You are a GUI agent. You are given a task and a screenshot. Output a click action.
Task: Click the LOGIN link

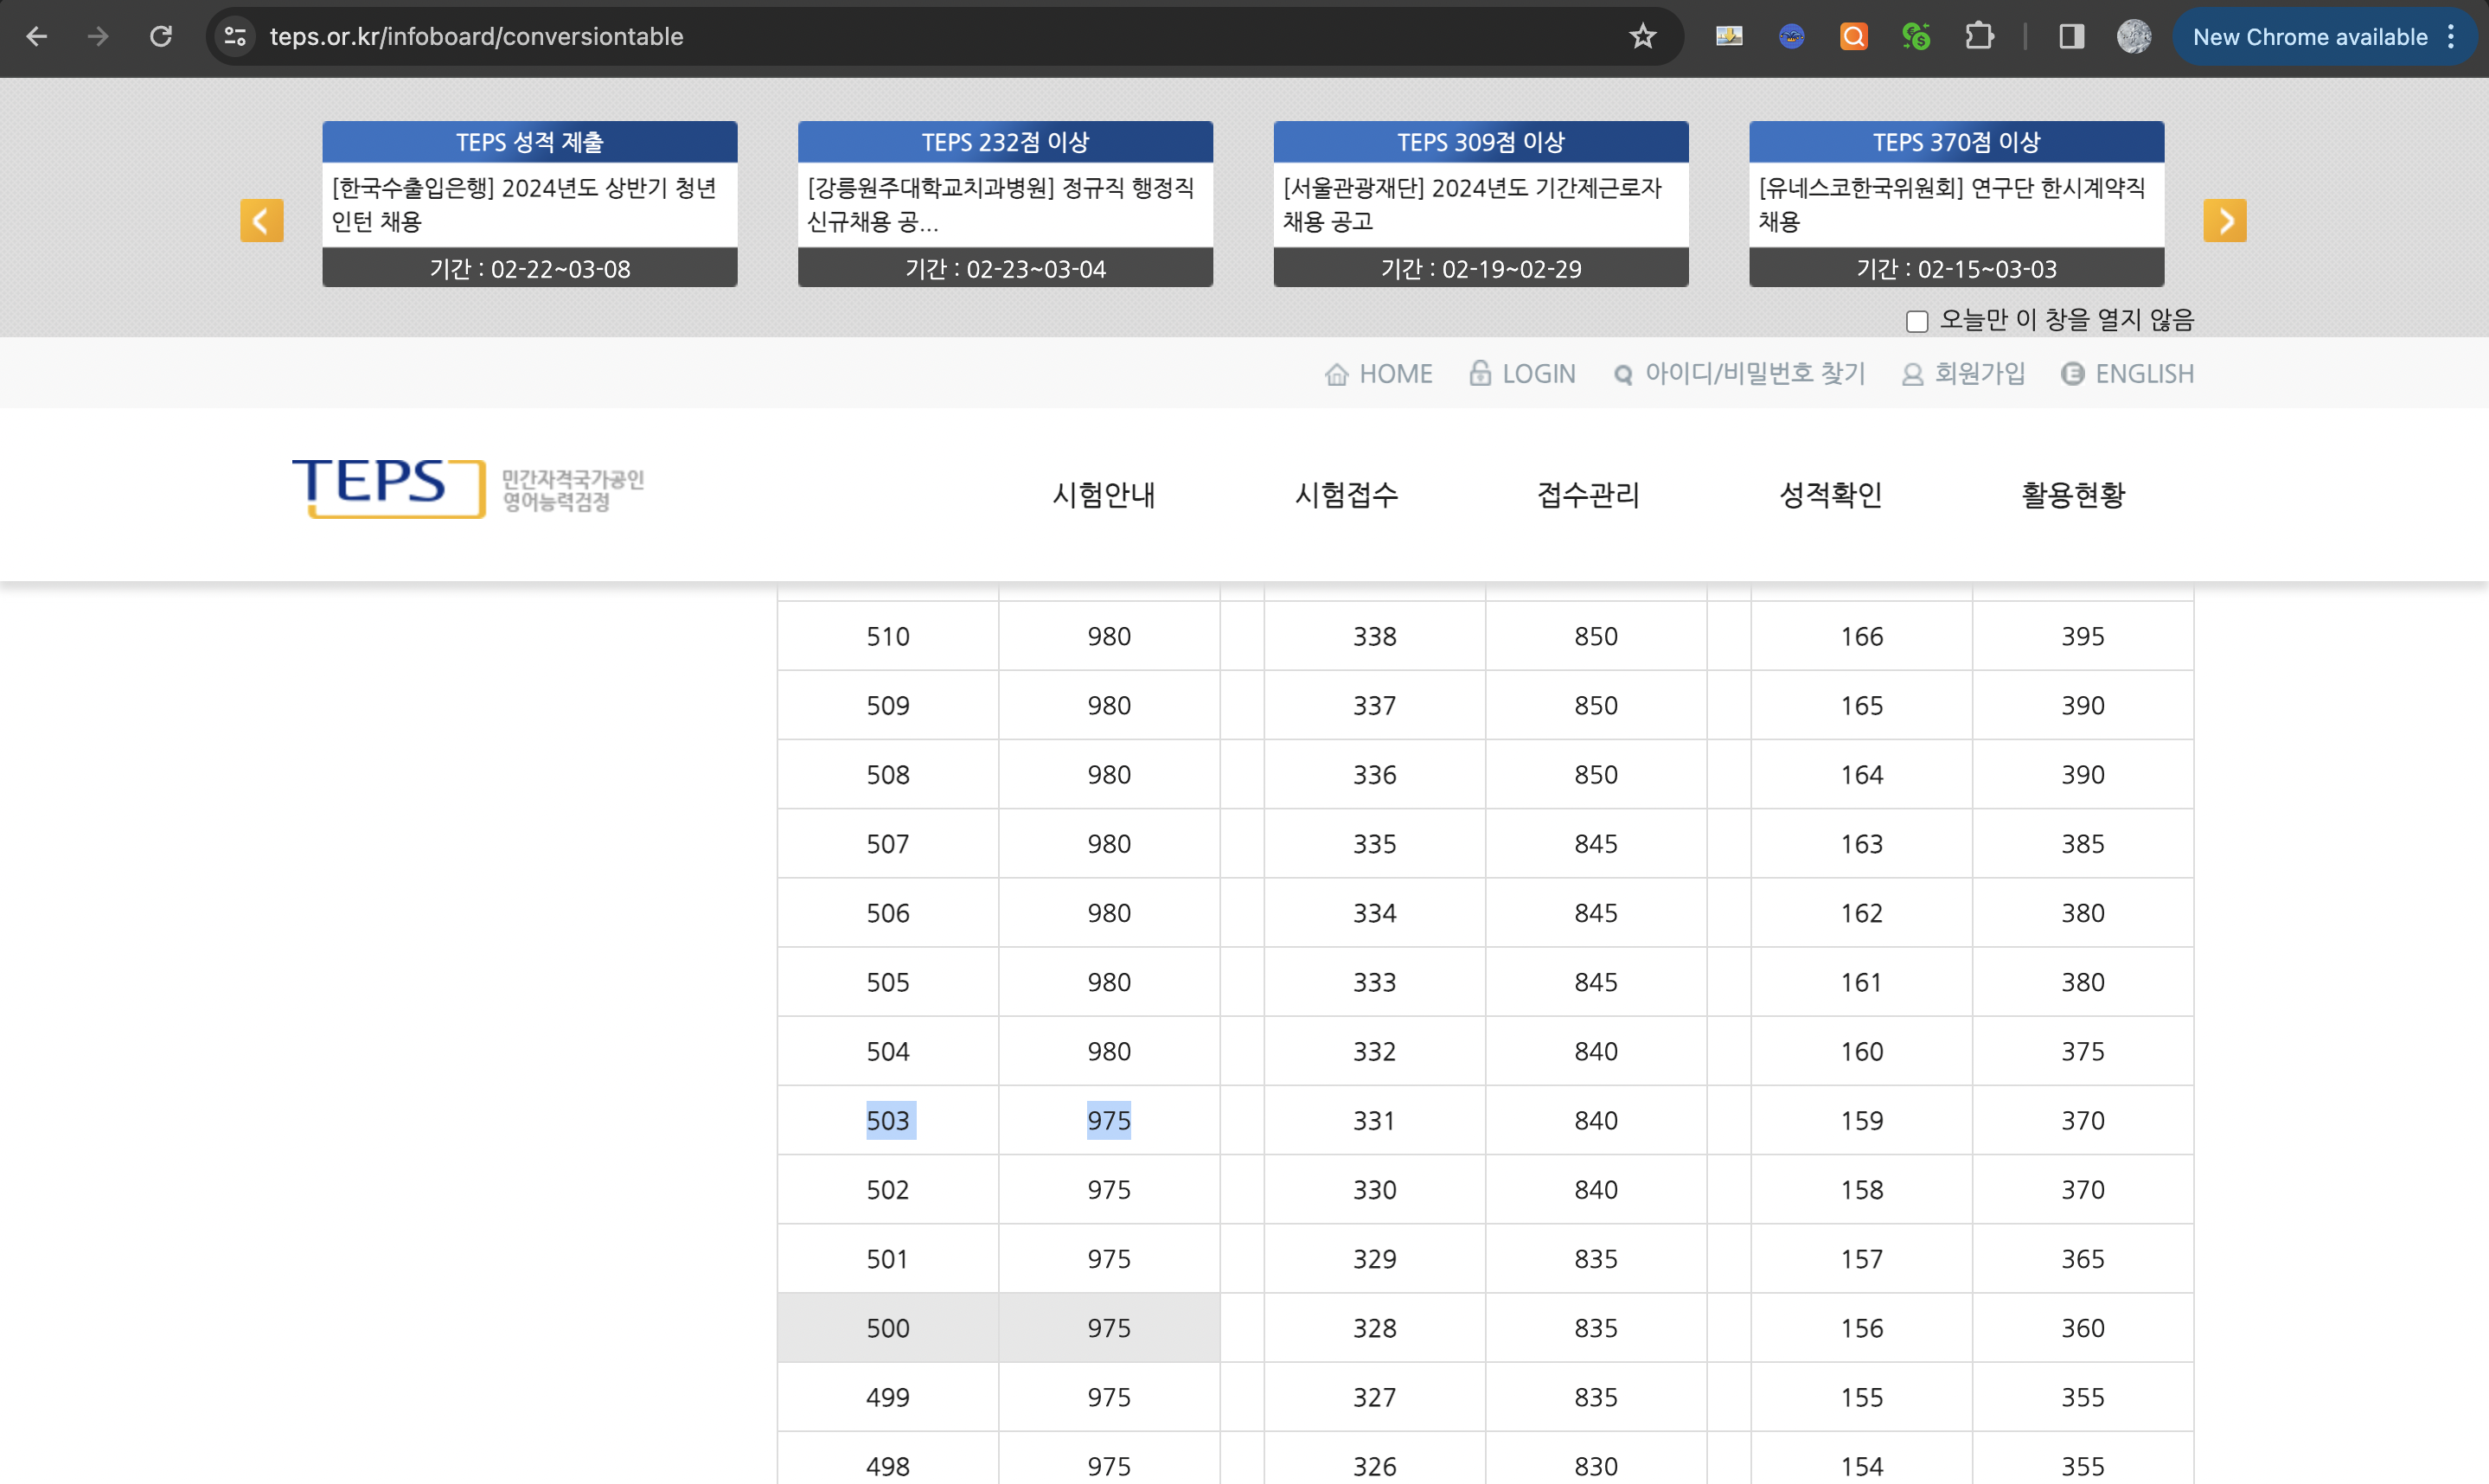1522,374
